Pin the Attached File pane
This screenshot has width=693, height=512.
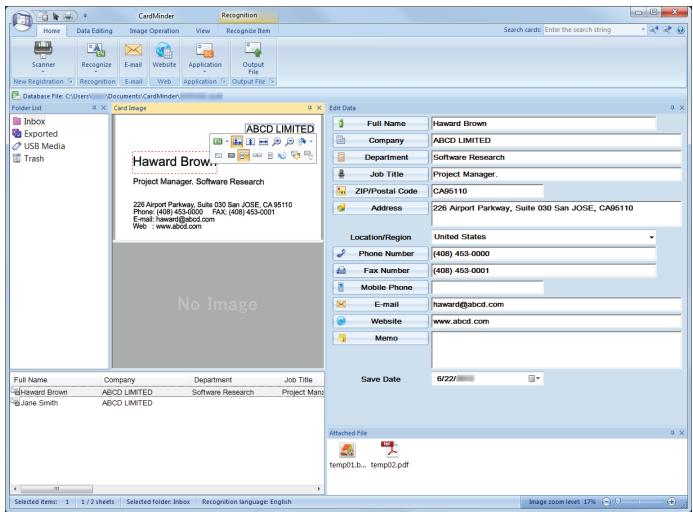[x=672, y=433]
